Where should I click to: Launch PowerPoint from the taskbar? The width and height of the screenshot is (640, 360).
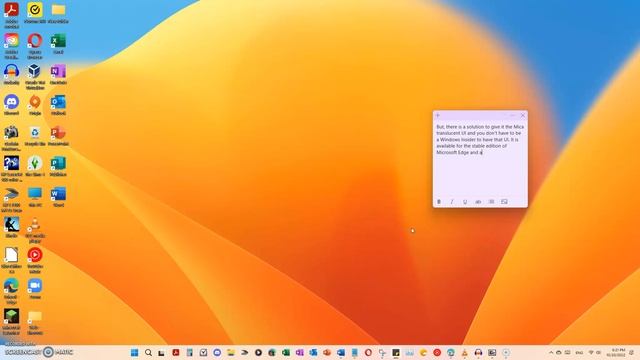[327, 353]
